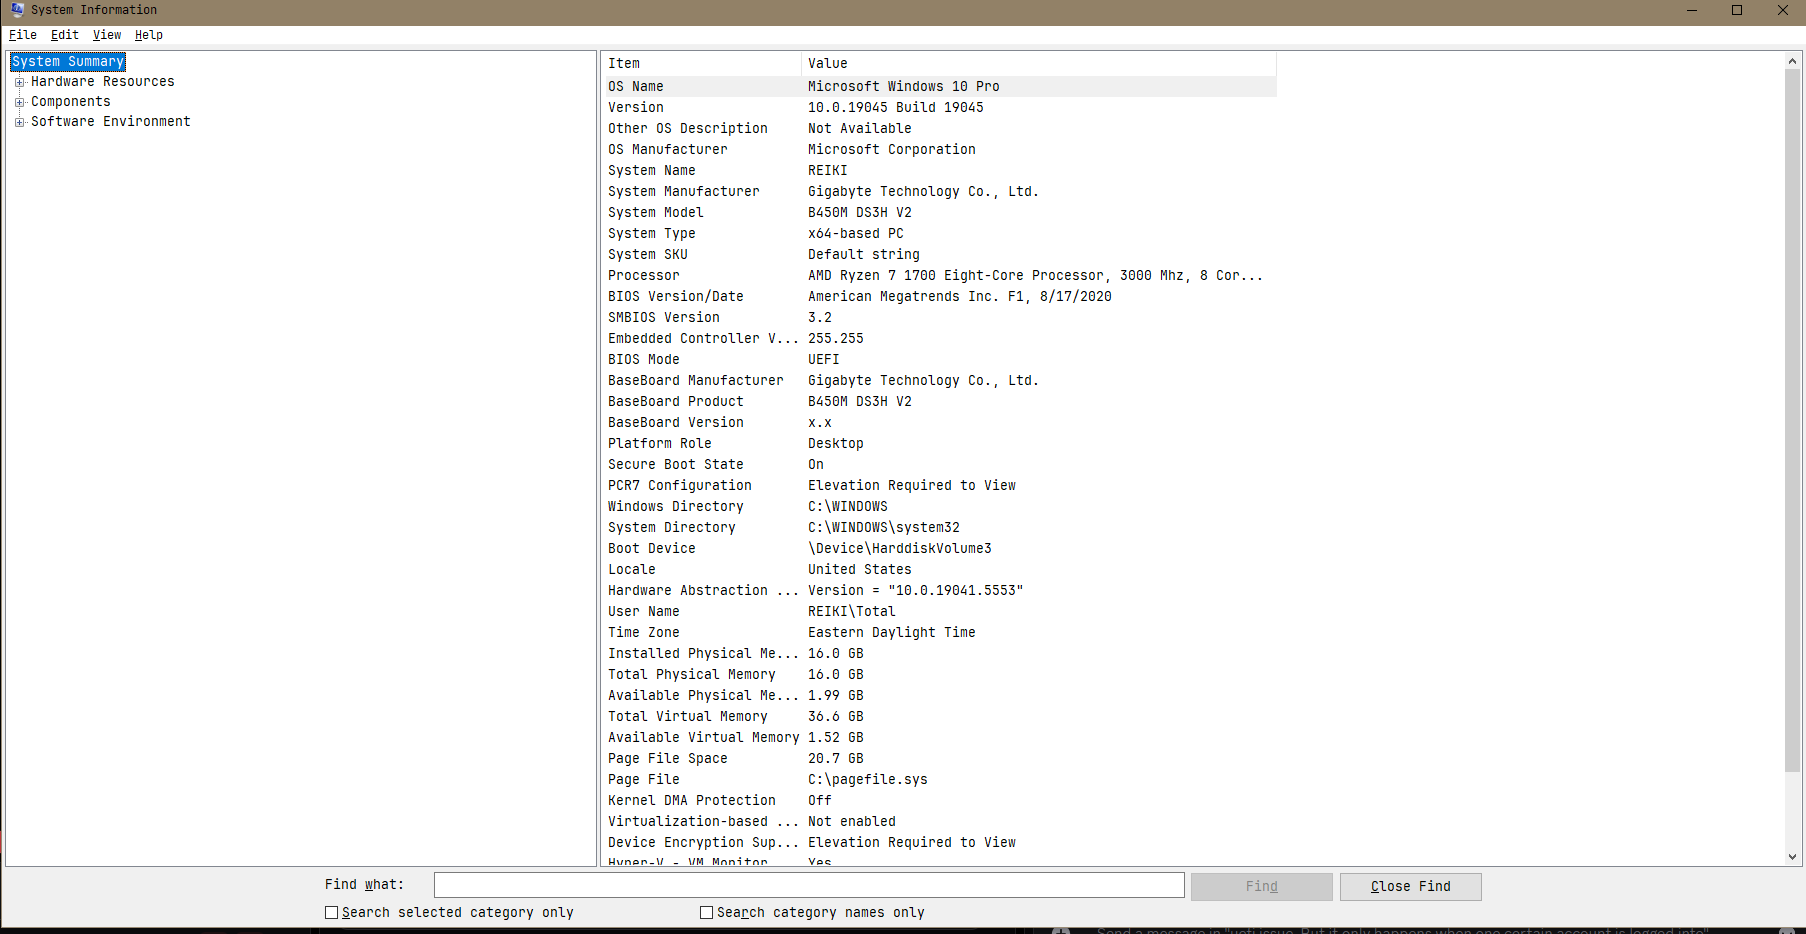Screen dimensions: 1806x934
Task: Open the Edit menu
Action: click(x=65, y=35)
